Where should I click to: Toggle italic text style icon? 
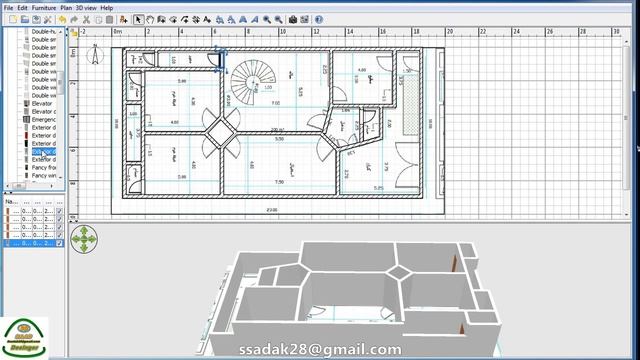tap(255, 20)
